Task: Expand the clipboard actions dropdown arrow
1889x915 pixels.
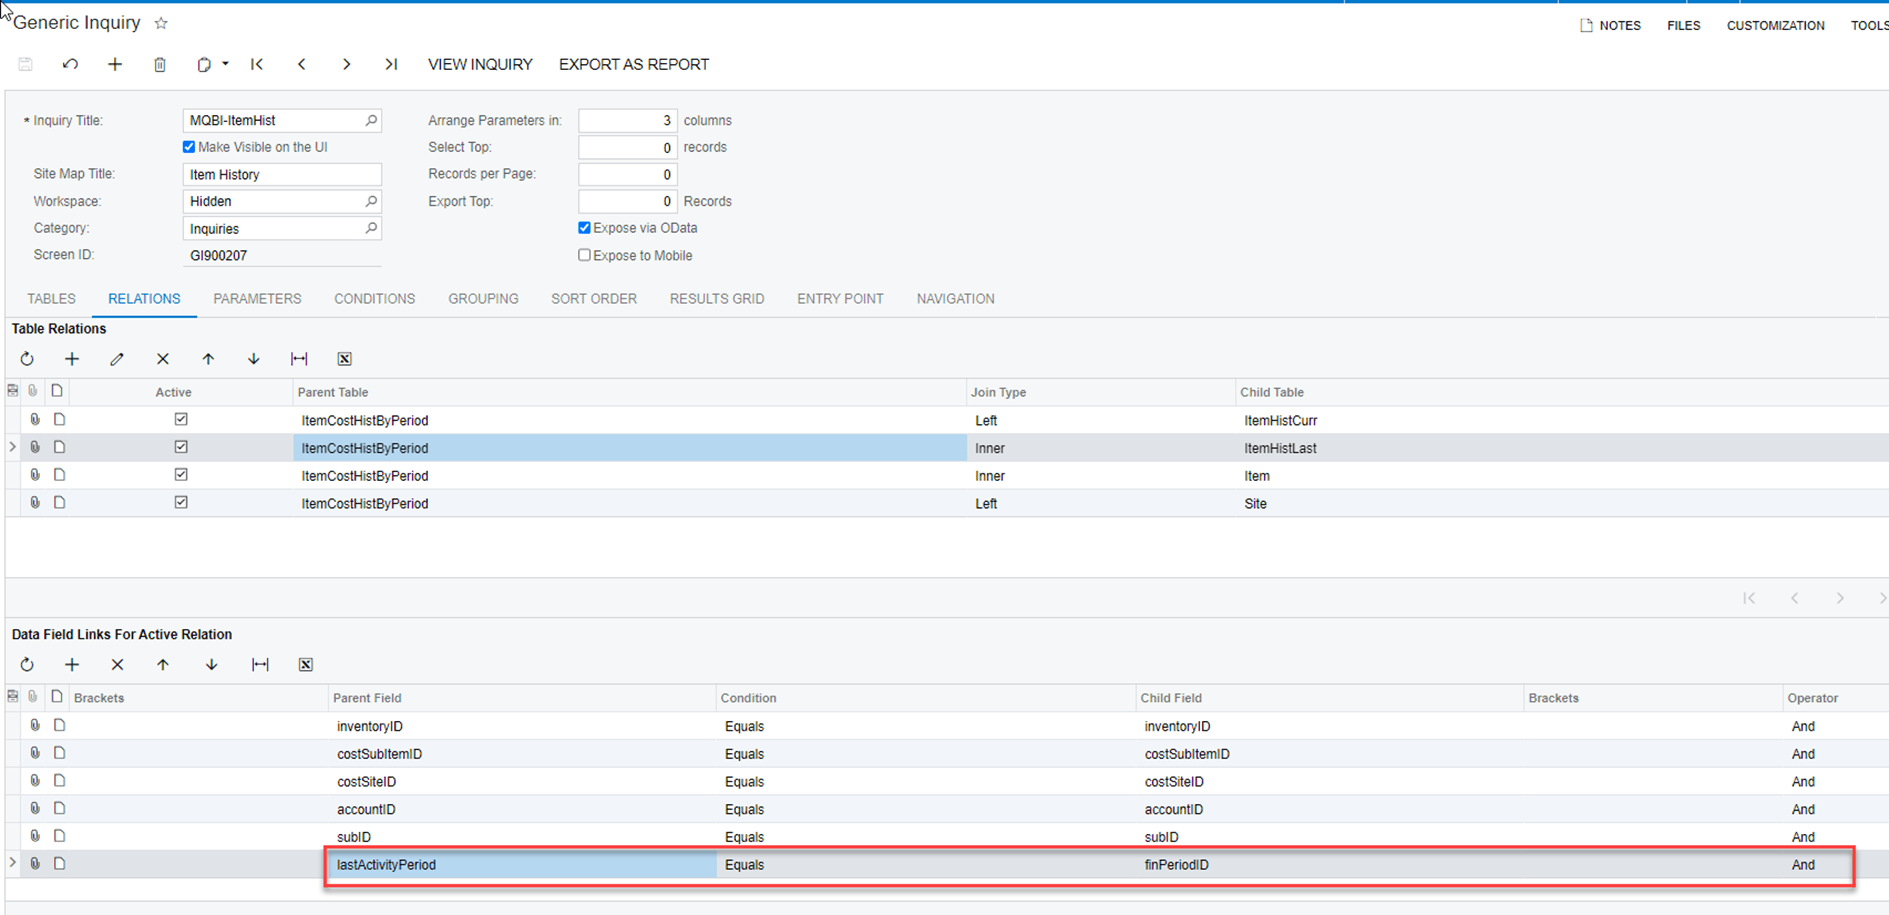Action: pos(226,63)
